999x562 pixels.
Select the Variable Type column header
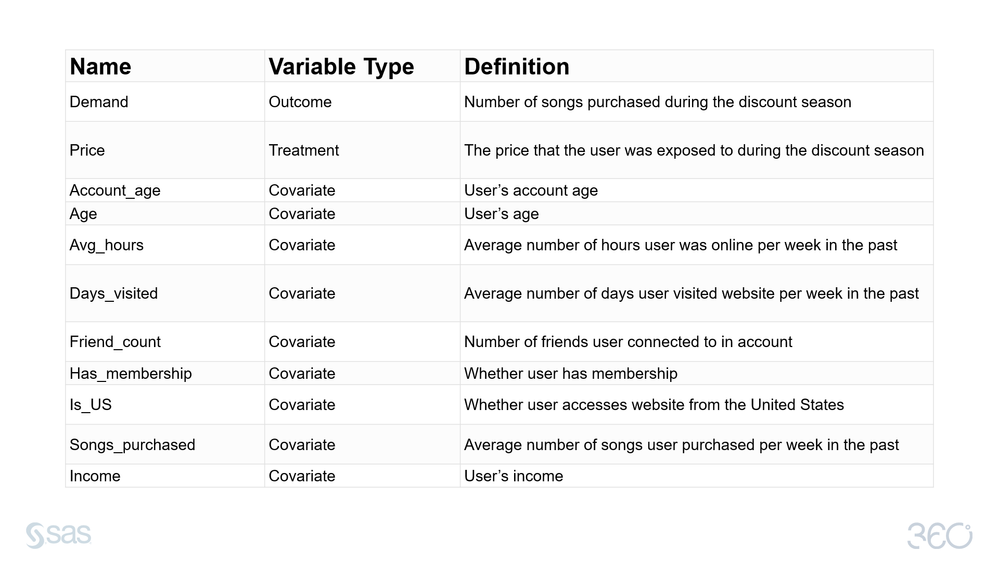click(341, 67)
